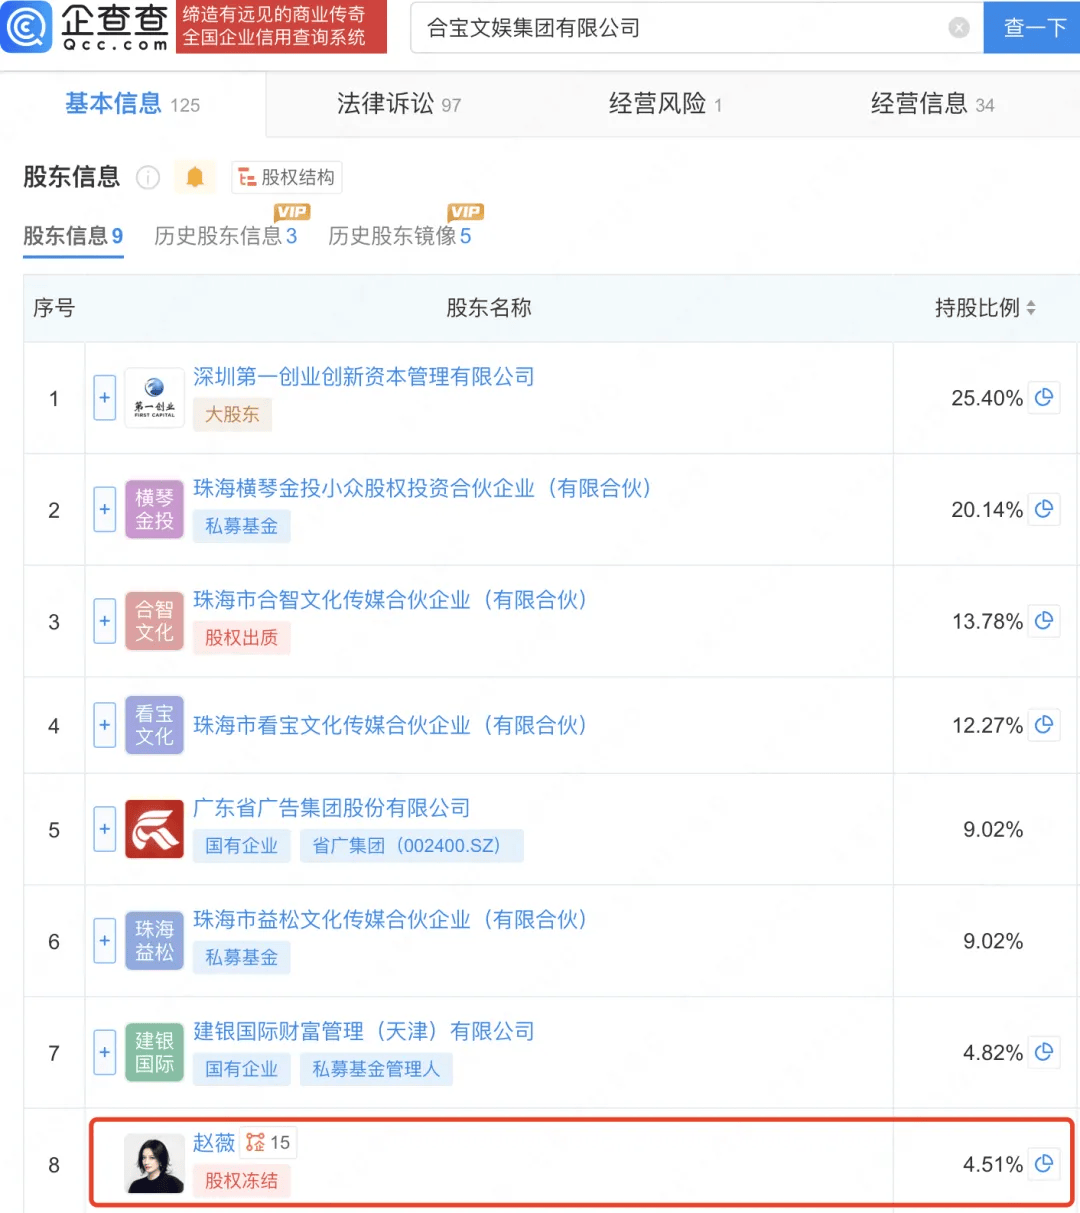Click the 横琴金投 shareholder logo
Screen dimensions: 1080x1213
tap(154, 509)
